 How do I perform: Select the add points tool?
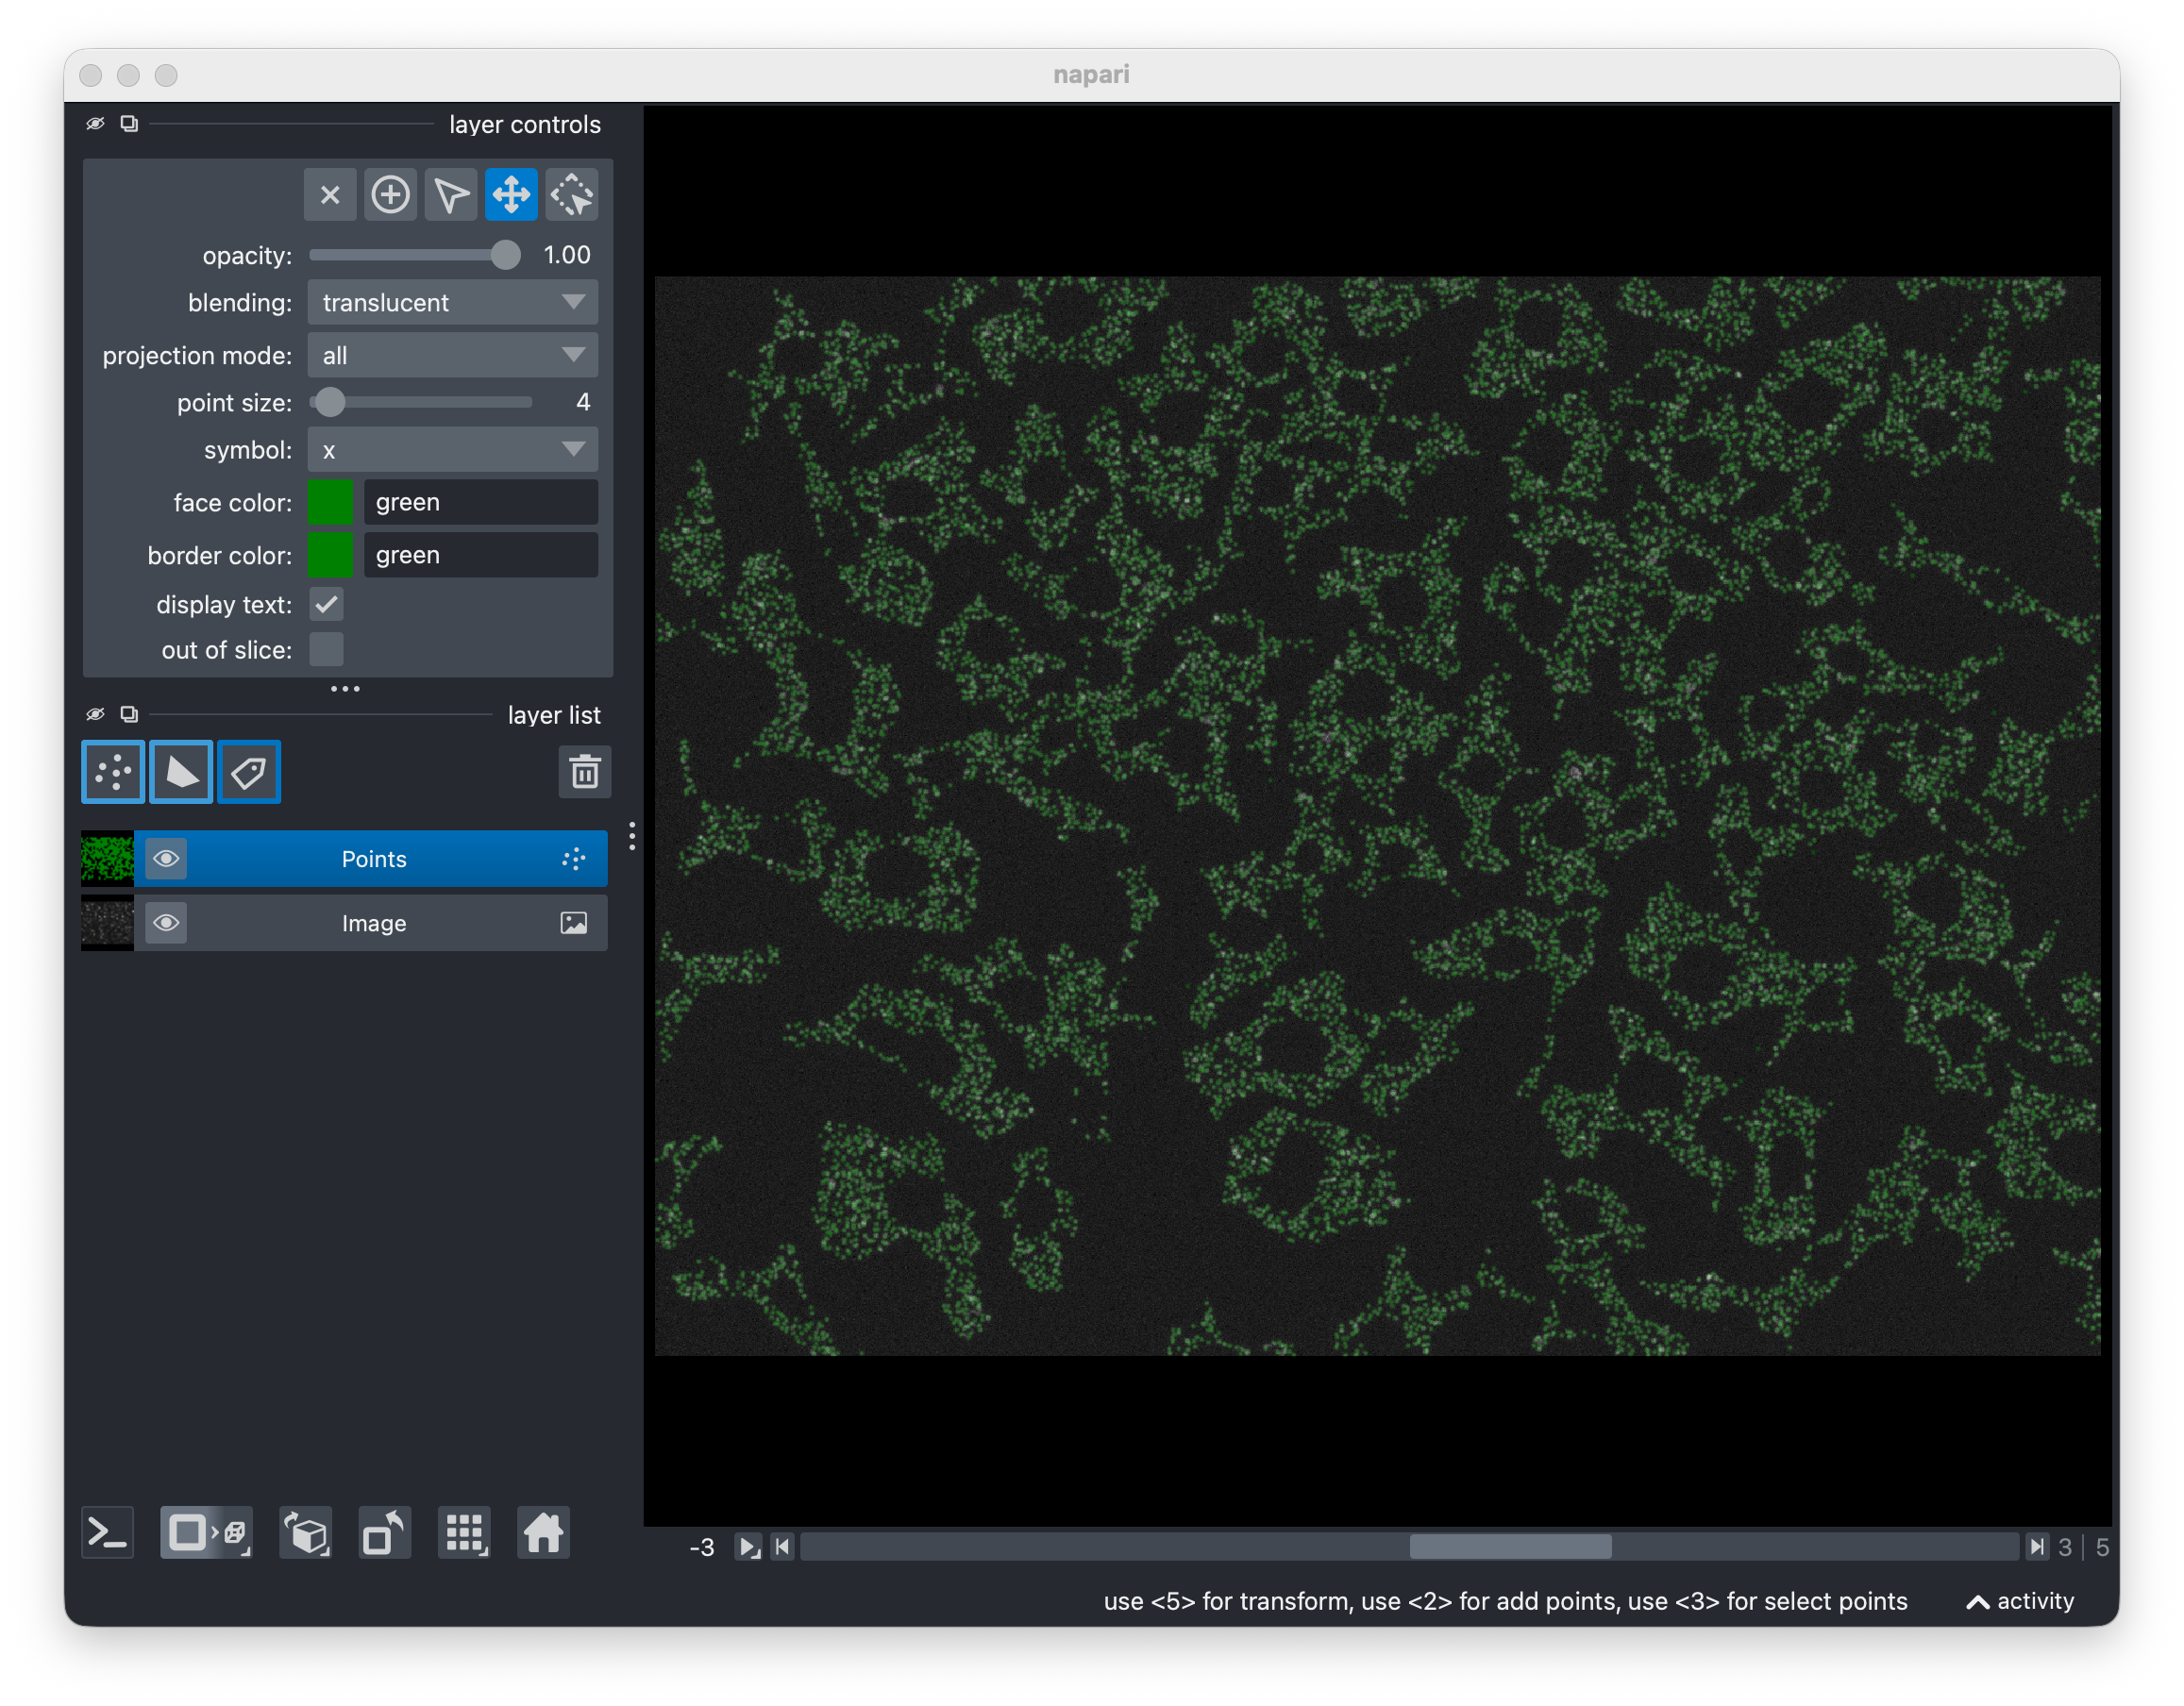390,195
